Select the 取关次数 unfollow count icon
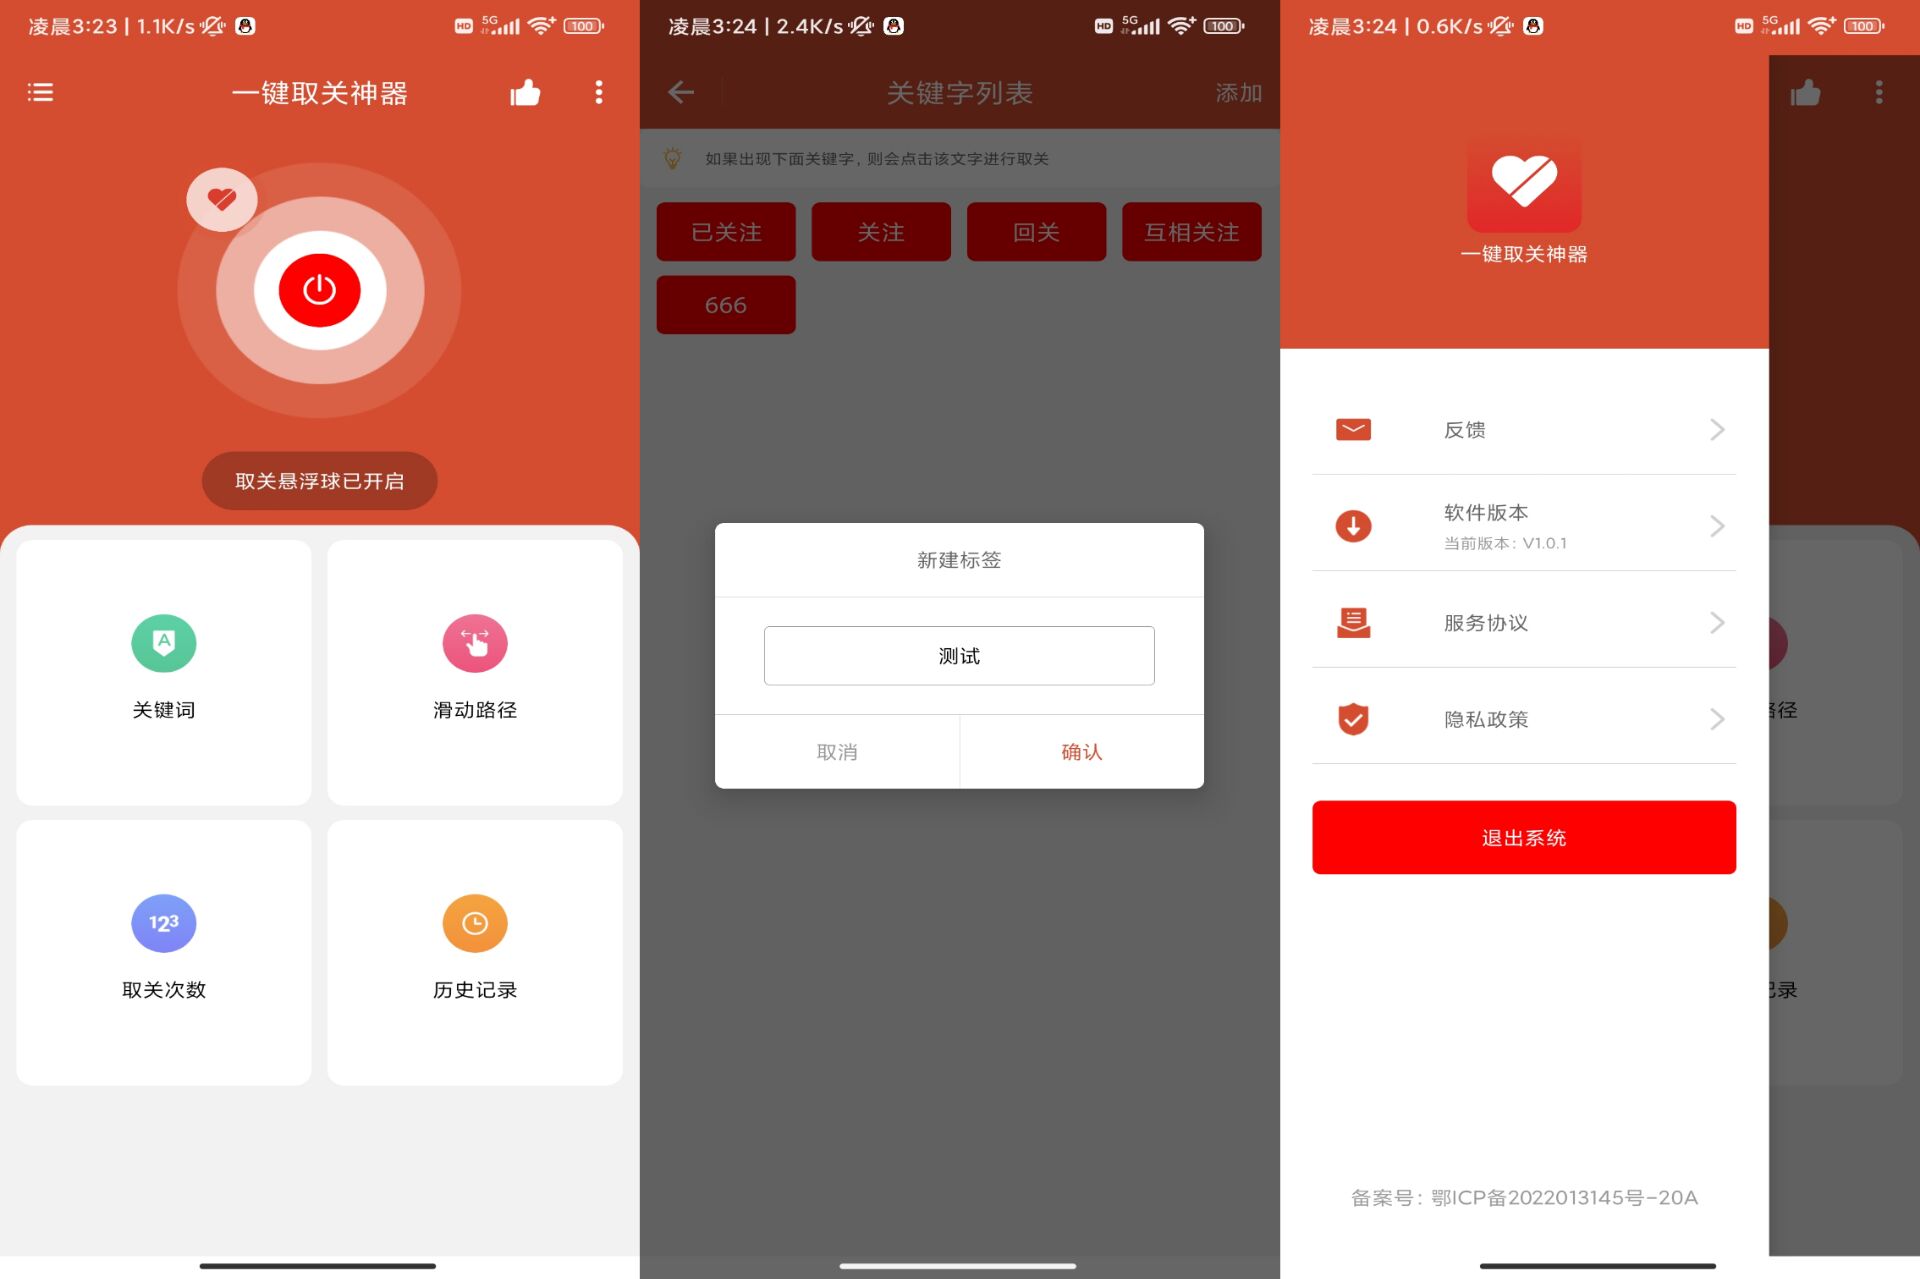The height and width of the screenshot is (1279, 1920). 161,922
